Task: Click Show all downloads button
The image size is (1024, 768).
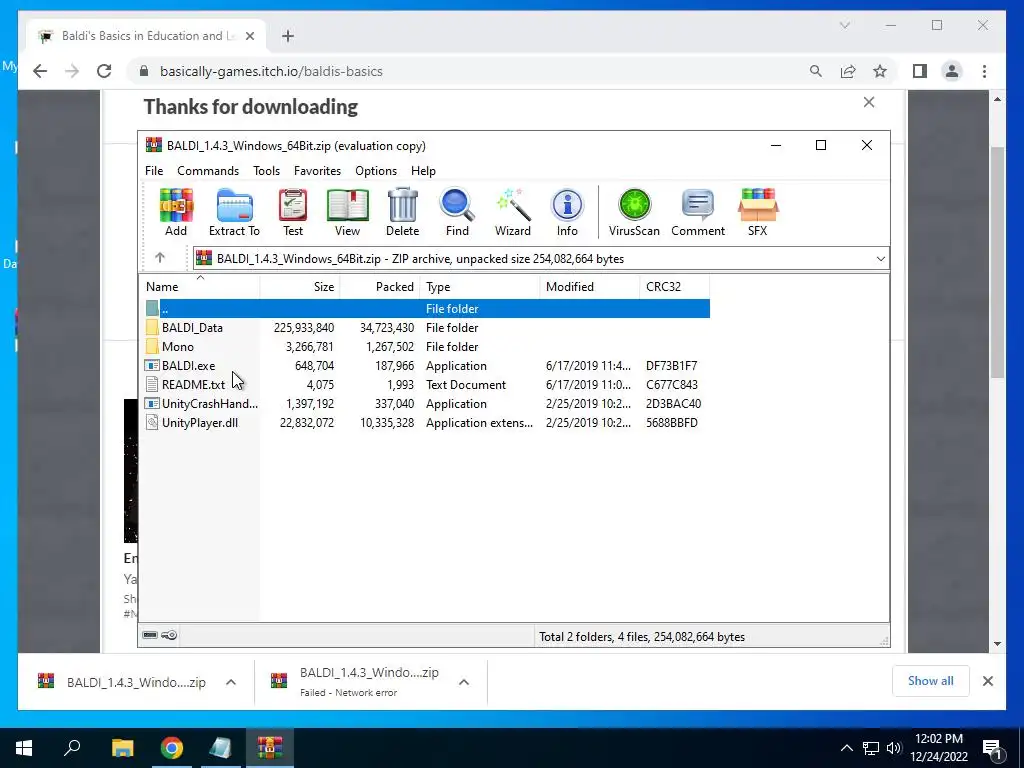Action: point(931,680)
